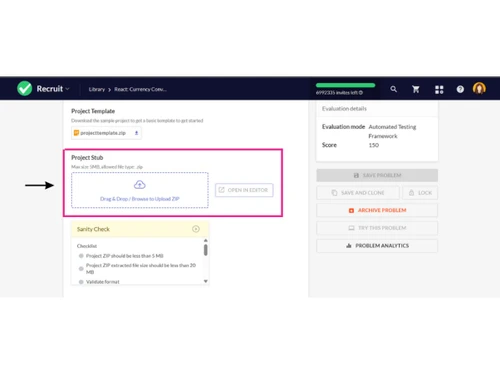Screen dimensions: 500x375
Task: Click the Lock button
Action: (x=420, y=193)
